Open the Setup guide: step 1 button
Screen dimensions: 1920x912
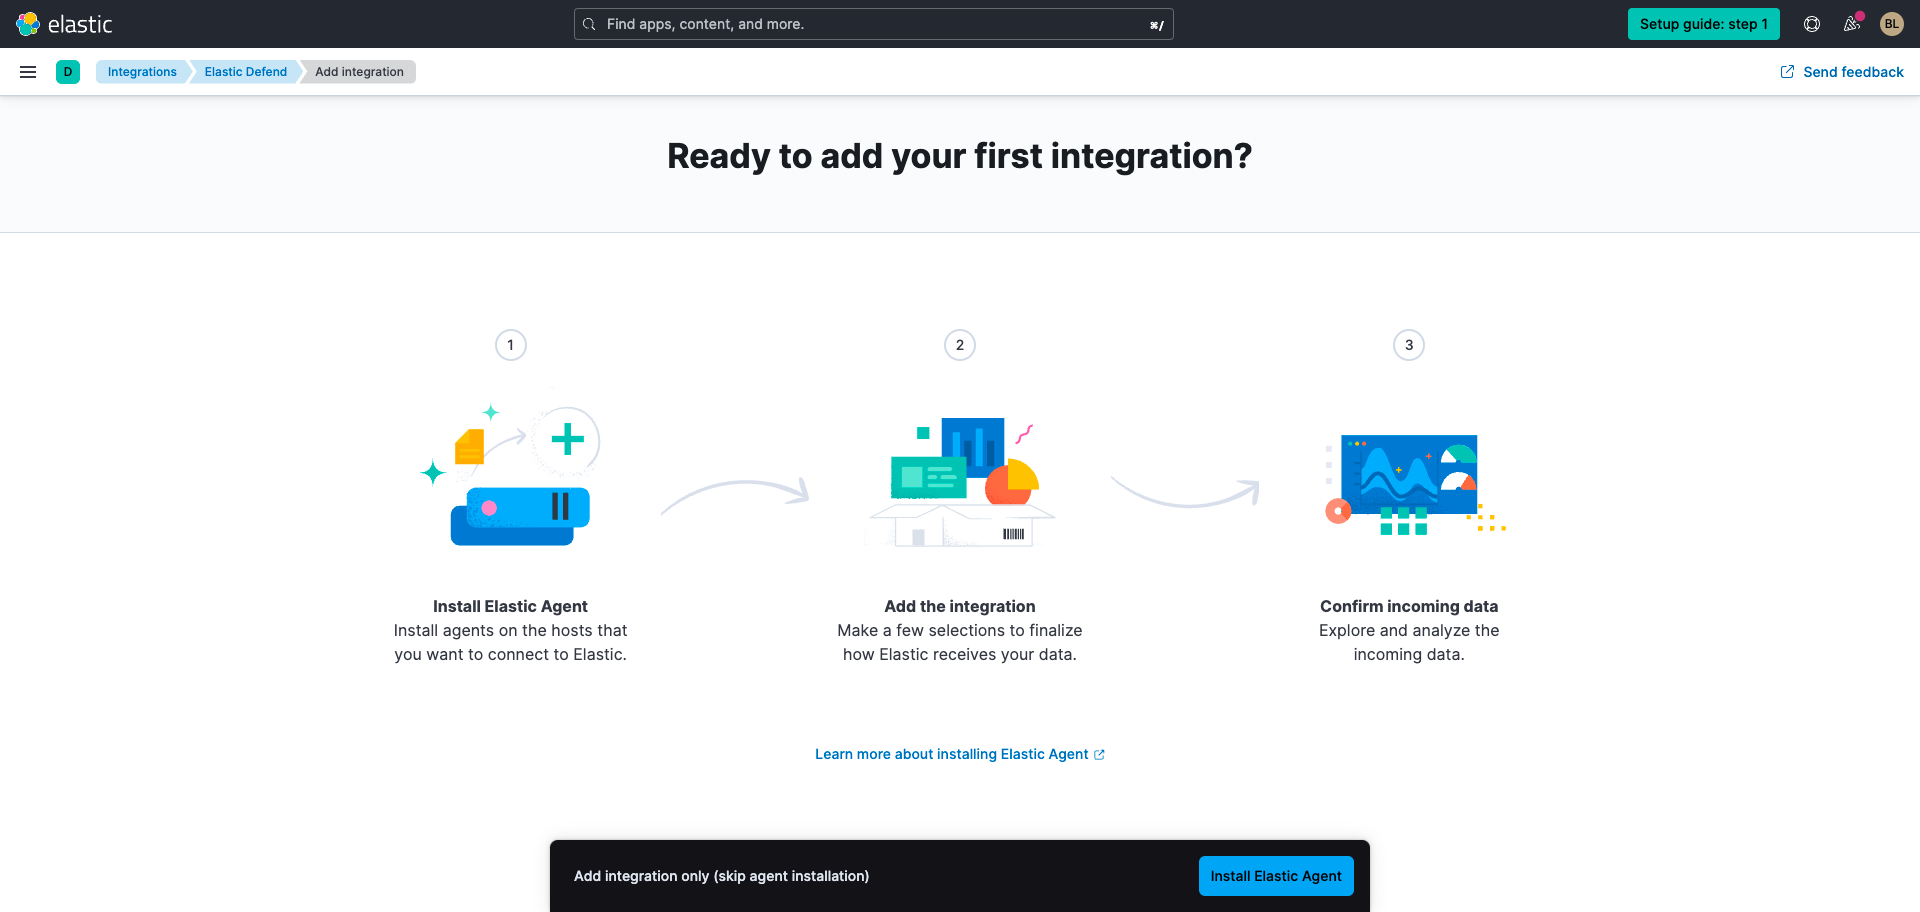(x=1704, y=24)
